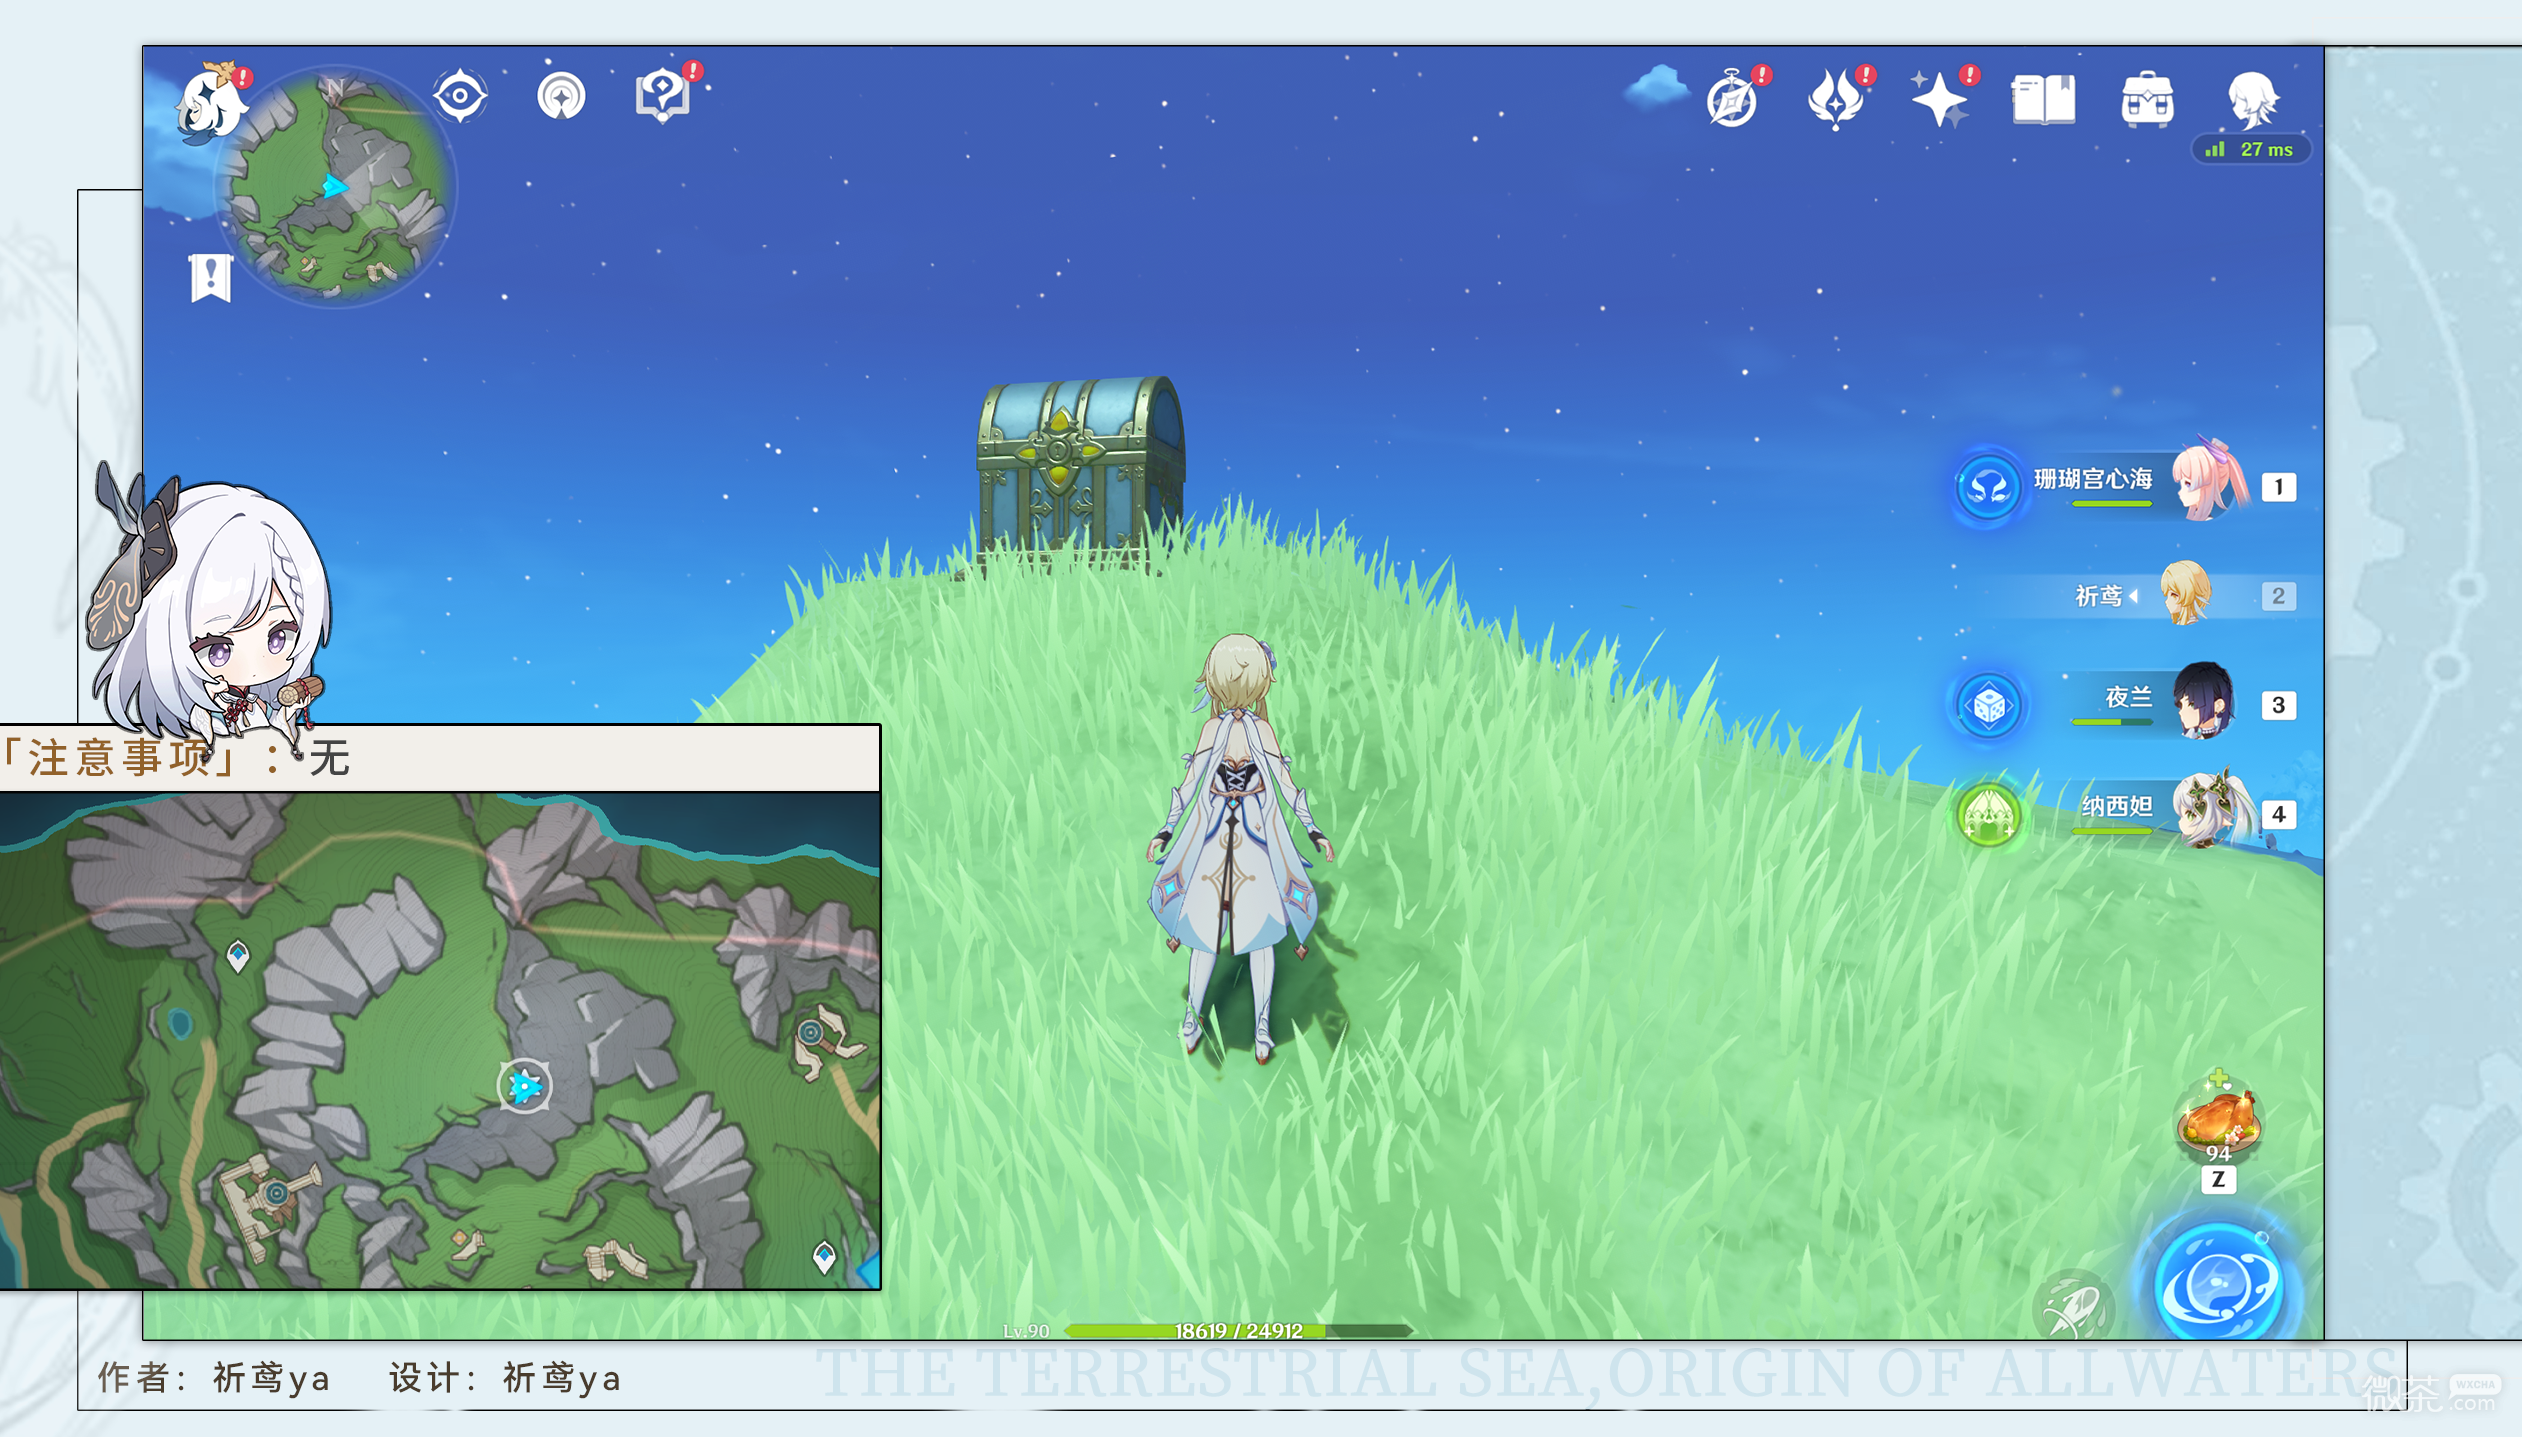The height and width of the screenshot is (1437, 2522).
Task: Open the character profile head icon
Action: coord(2253,99)
